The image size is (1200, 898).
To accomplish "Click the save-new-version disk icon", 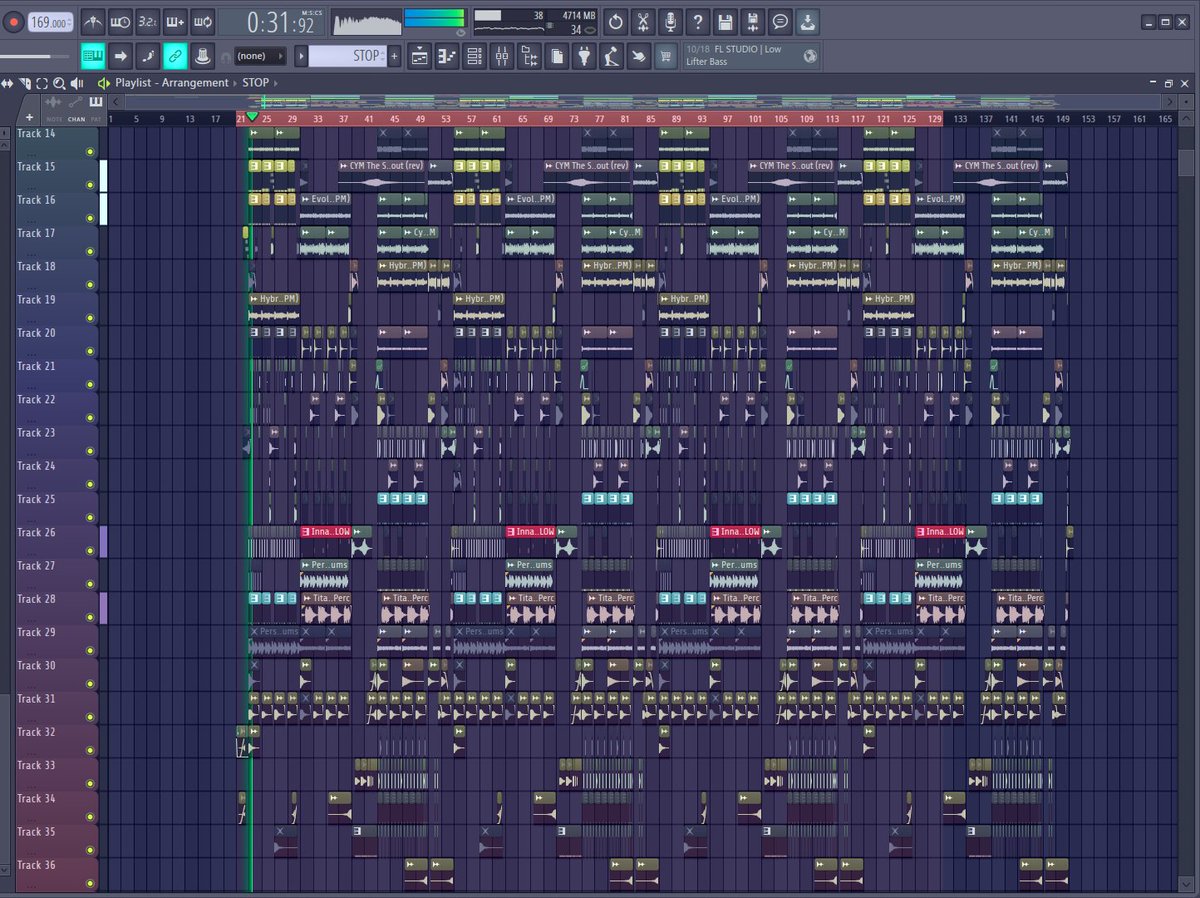I will click(752, 21).
